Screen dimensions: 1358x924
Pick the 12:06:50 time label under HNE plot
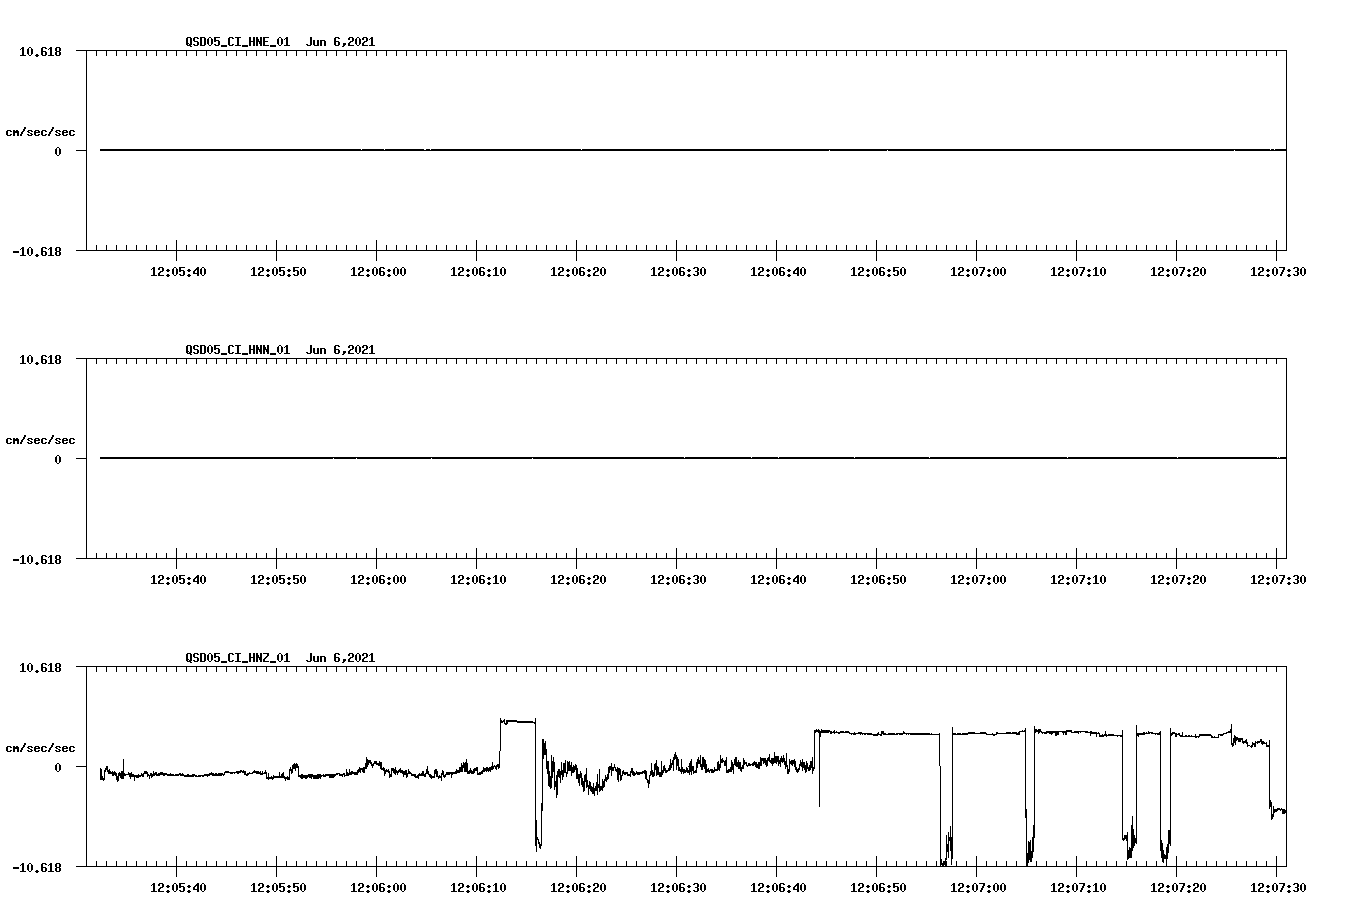click(x=878, y=271)
